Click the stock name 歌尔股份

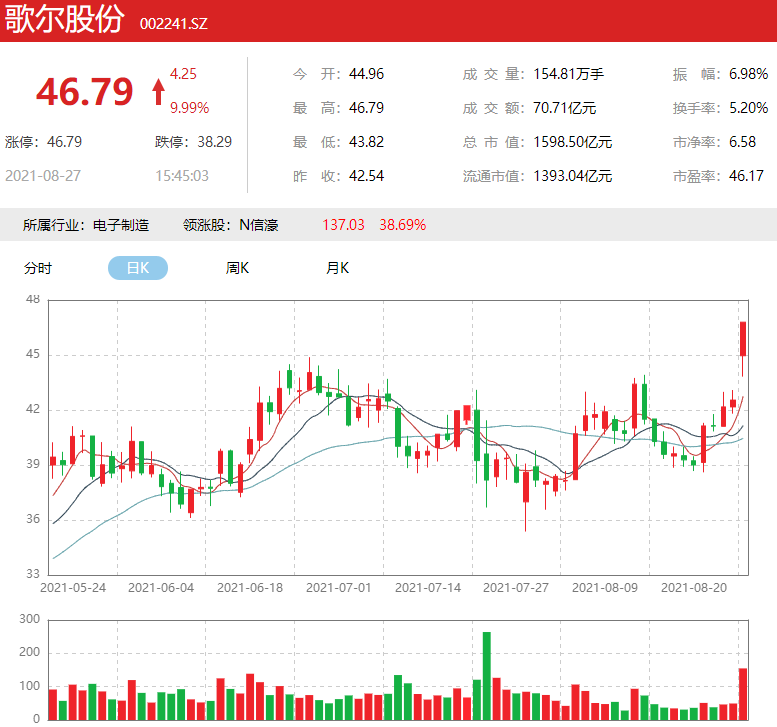pyautogui.click(x=64, y=19)
